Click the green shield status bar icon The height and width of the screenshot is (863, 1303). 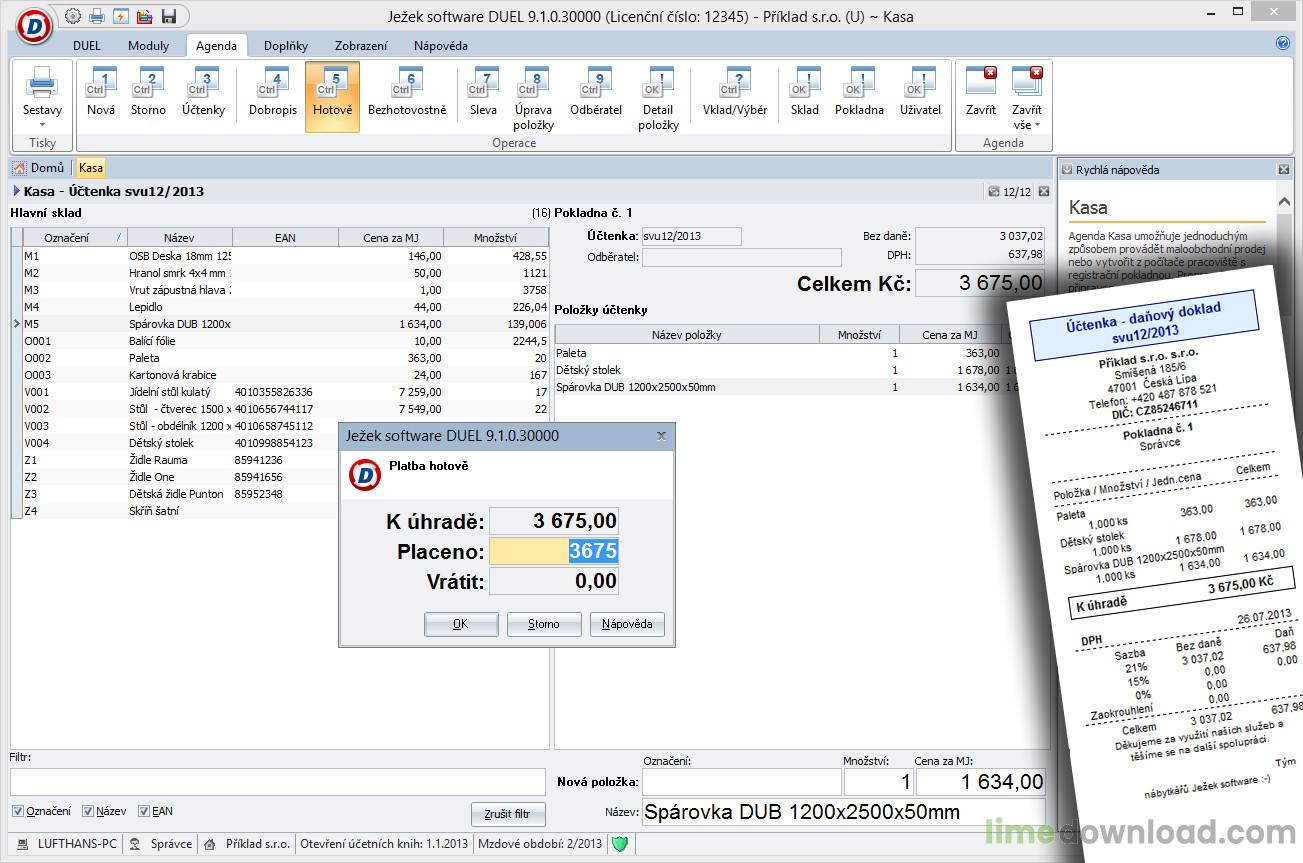tap(620, 843)
